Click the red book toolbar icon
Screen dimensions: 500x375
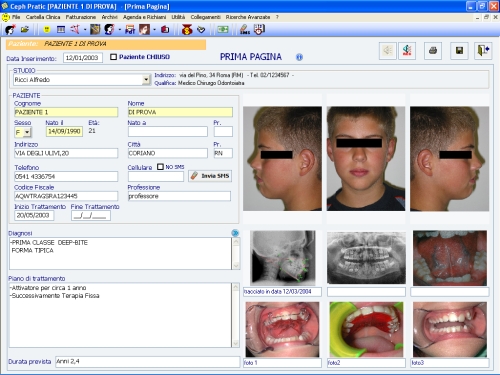(x=165, y=30)
